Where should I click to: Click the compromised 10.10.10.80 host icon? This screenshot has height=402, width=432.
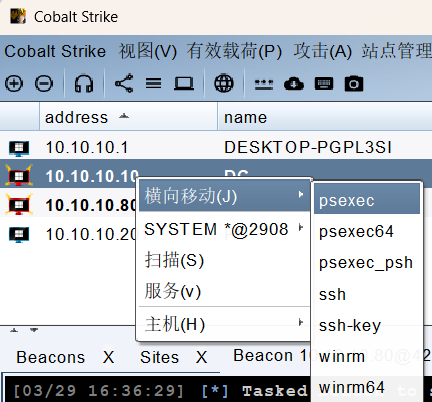point(19,204)
